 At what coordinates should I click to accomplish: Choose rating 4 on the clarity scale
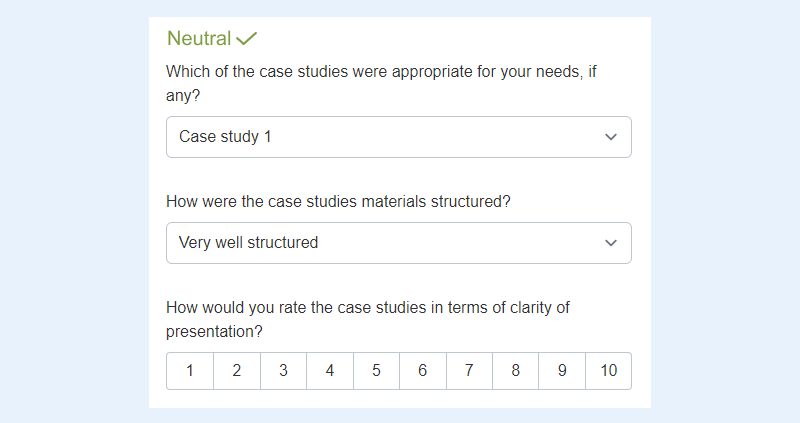(x=330, y=371)
